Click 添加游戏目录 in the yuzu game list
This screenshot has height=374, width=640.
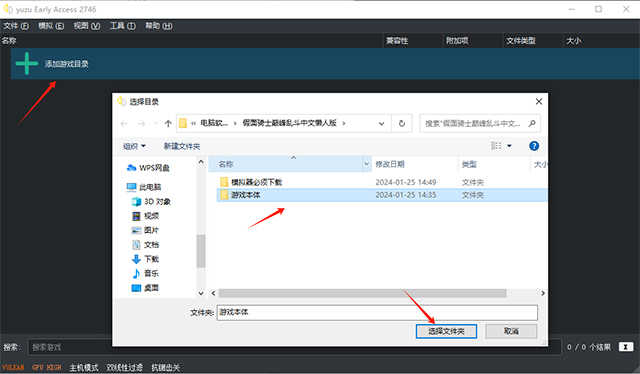tap(67, 64)
